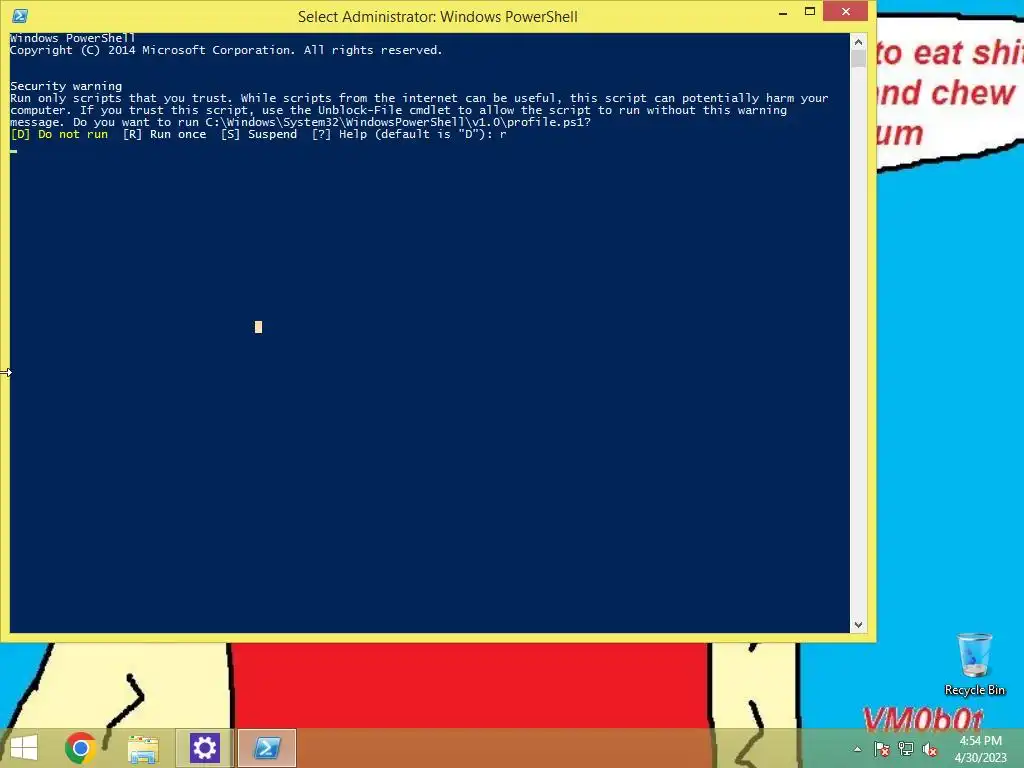Open the Windows Start button
Viewport: 1024px width, 768px height.
[x=24, y=748]
